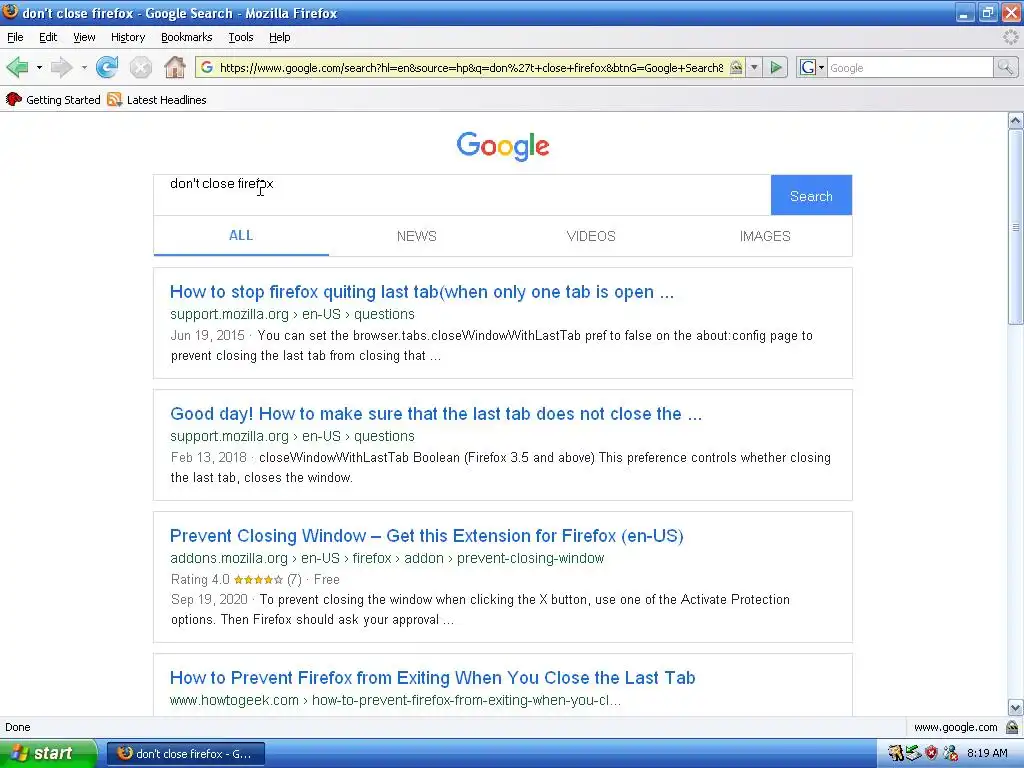
Task: Click 'www.google.com' in the status bar
Action: click(x=955, y=727)
